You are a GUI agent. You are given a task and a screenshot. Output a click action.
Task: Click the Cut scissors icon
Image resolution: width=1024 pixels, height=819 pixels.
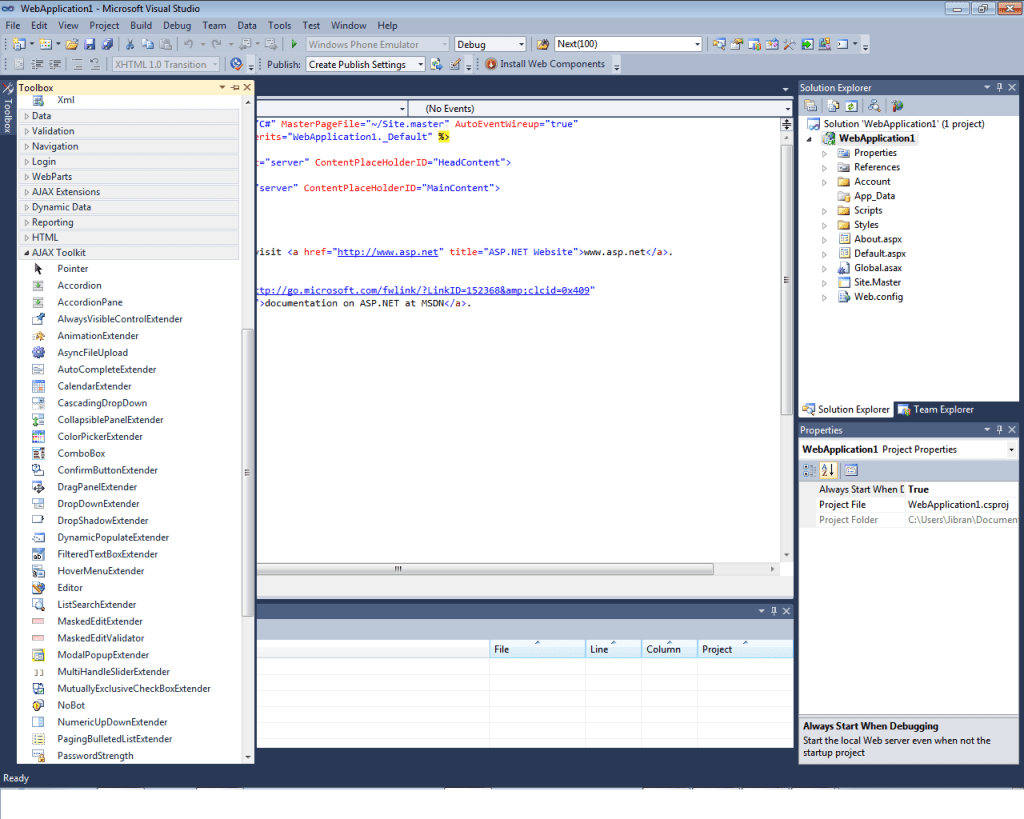[129, 45]
